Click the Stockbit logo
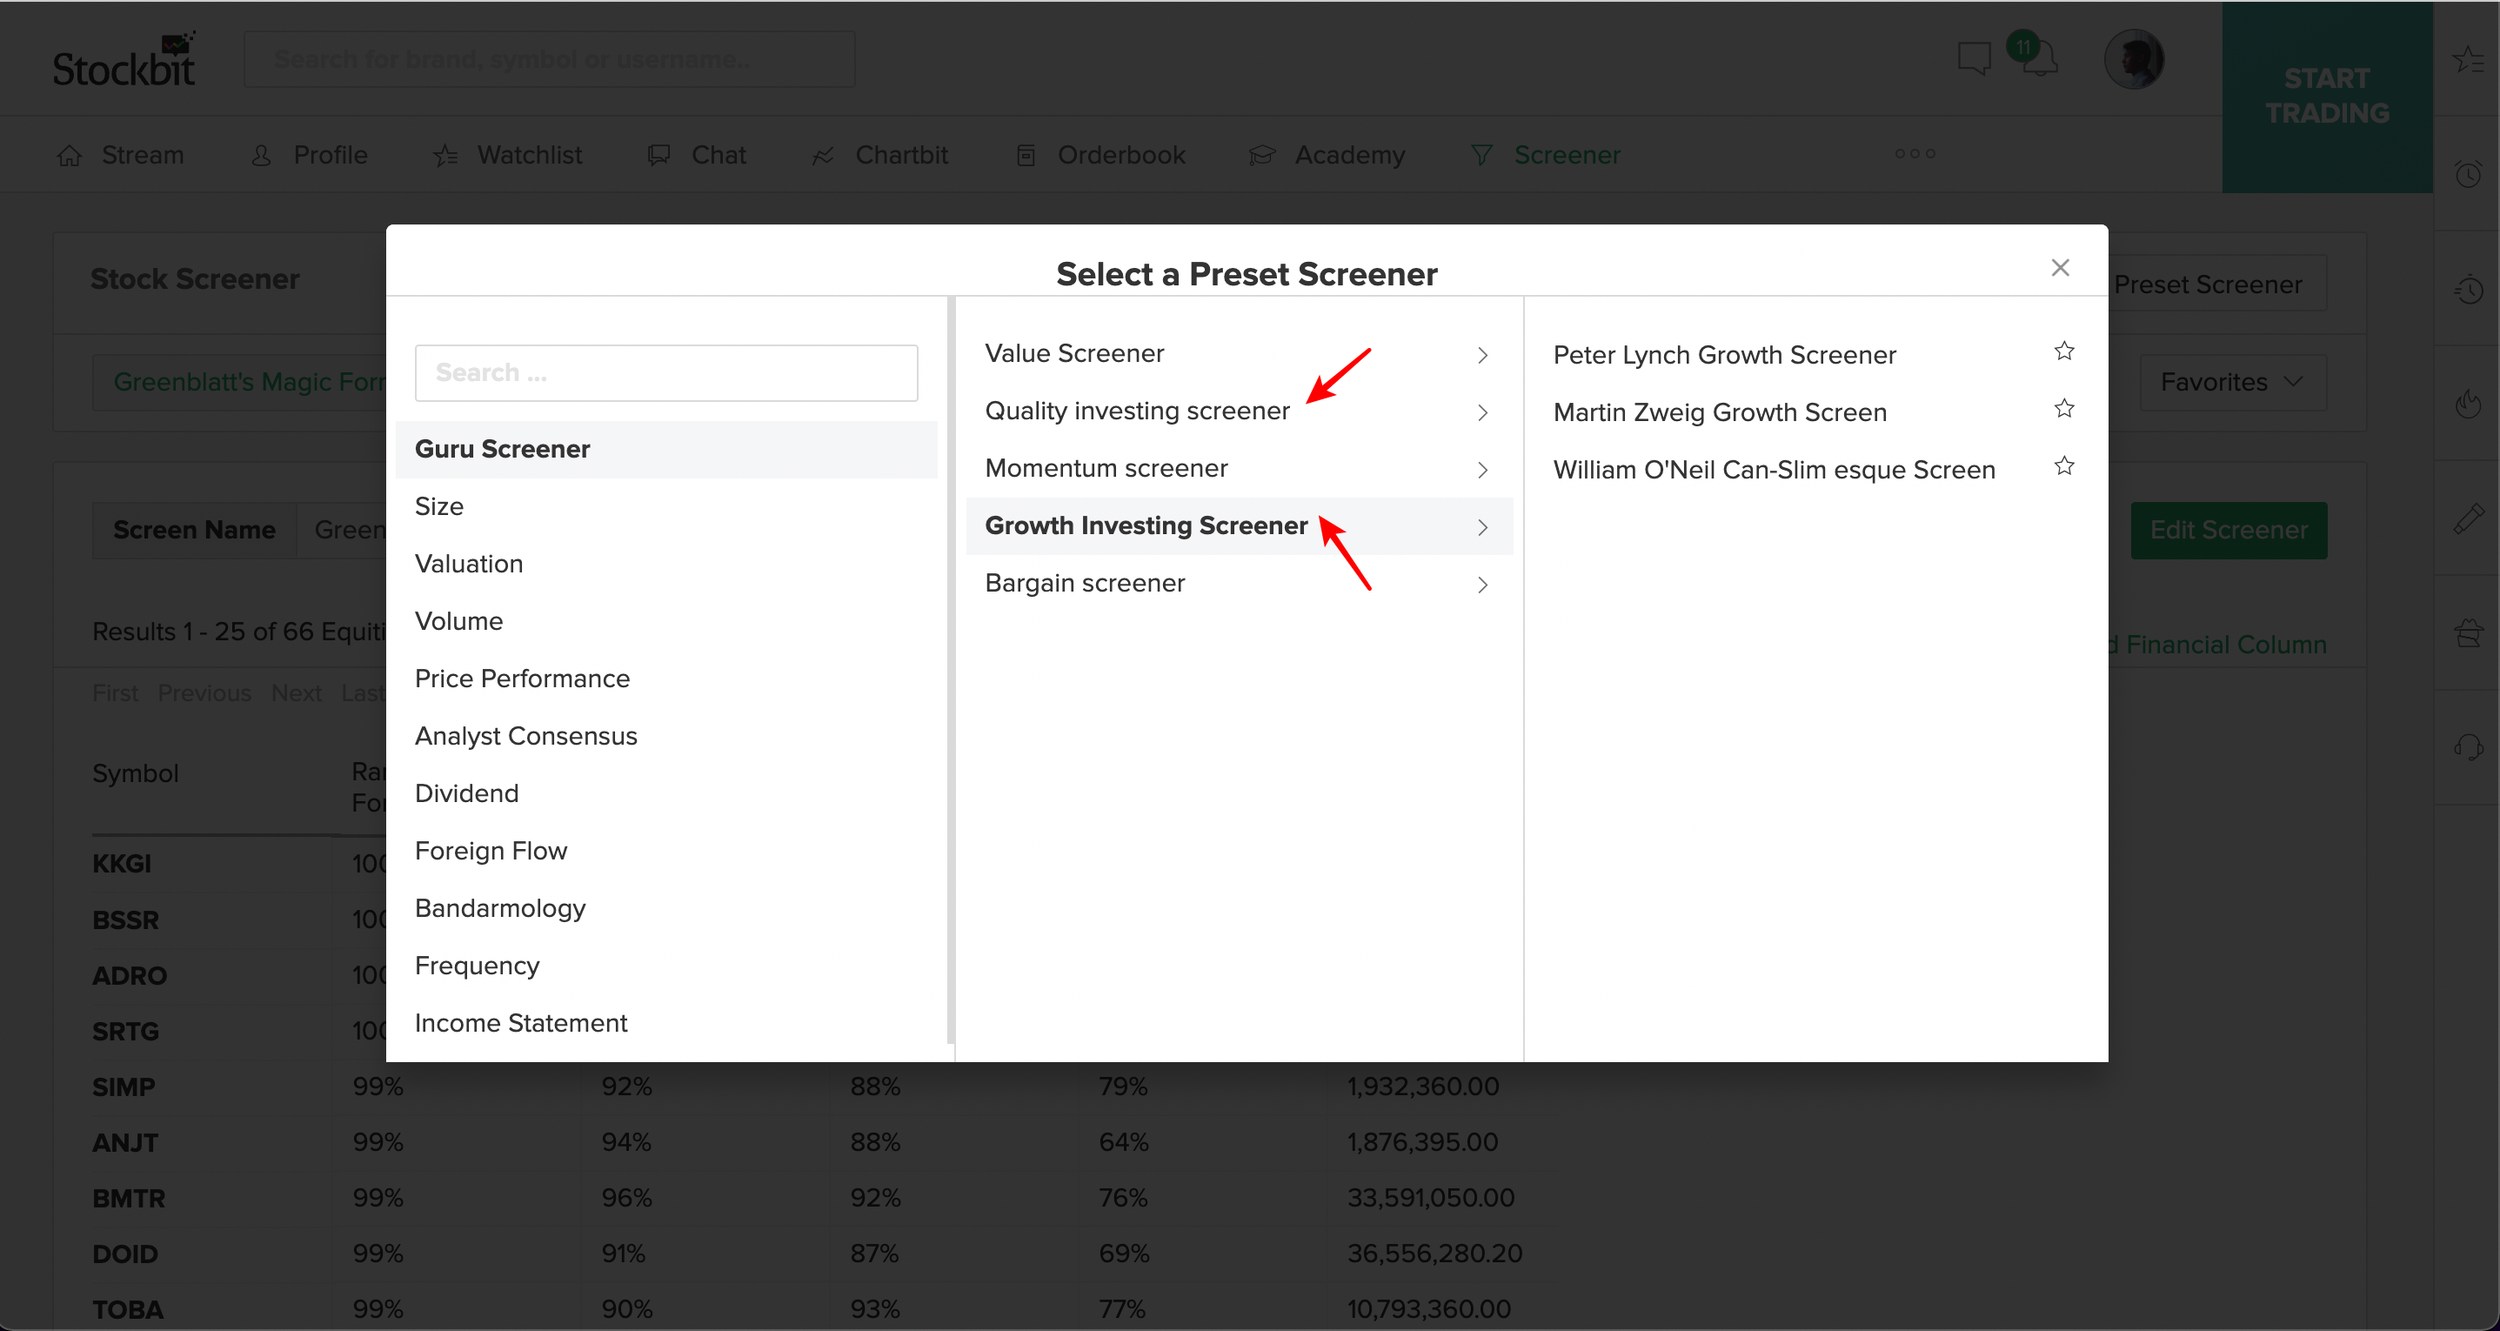Viewport: 2500px width, 1331px height. coord(125,59)
